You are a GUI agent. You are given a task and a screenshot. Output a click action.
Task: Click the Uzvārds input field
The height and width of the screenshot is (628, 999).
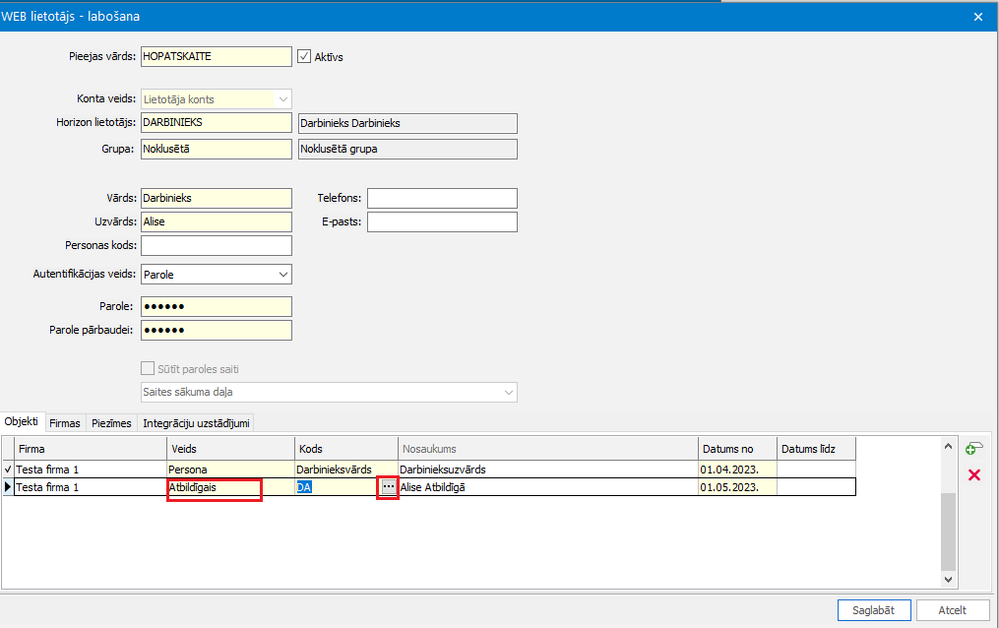pos(216,222)
